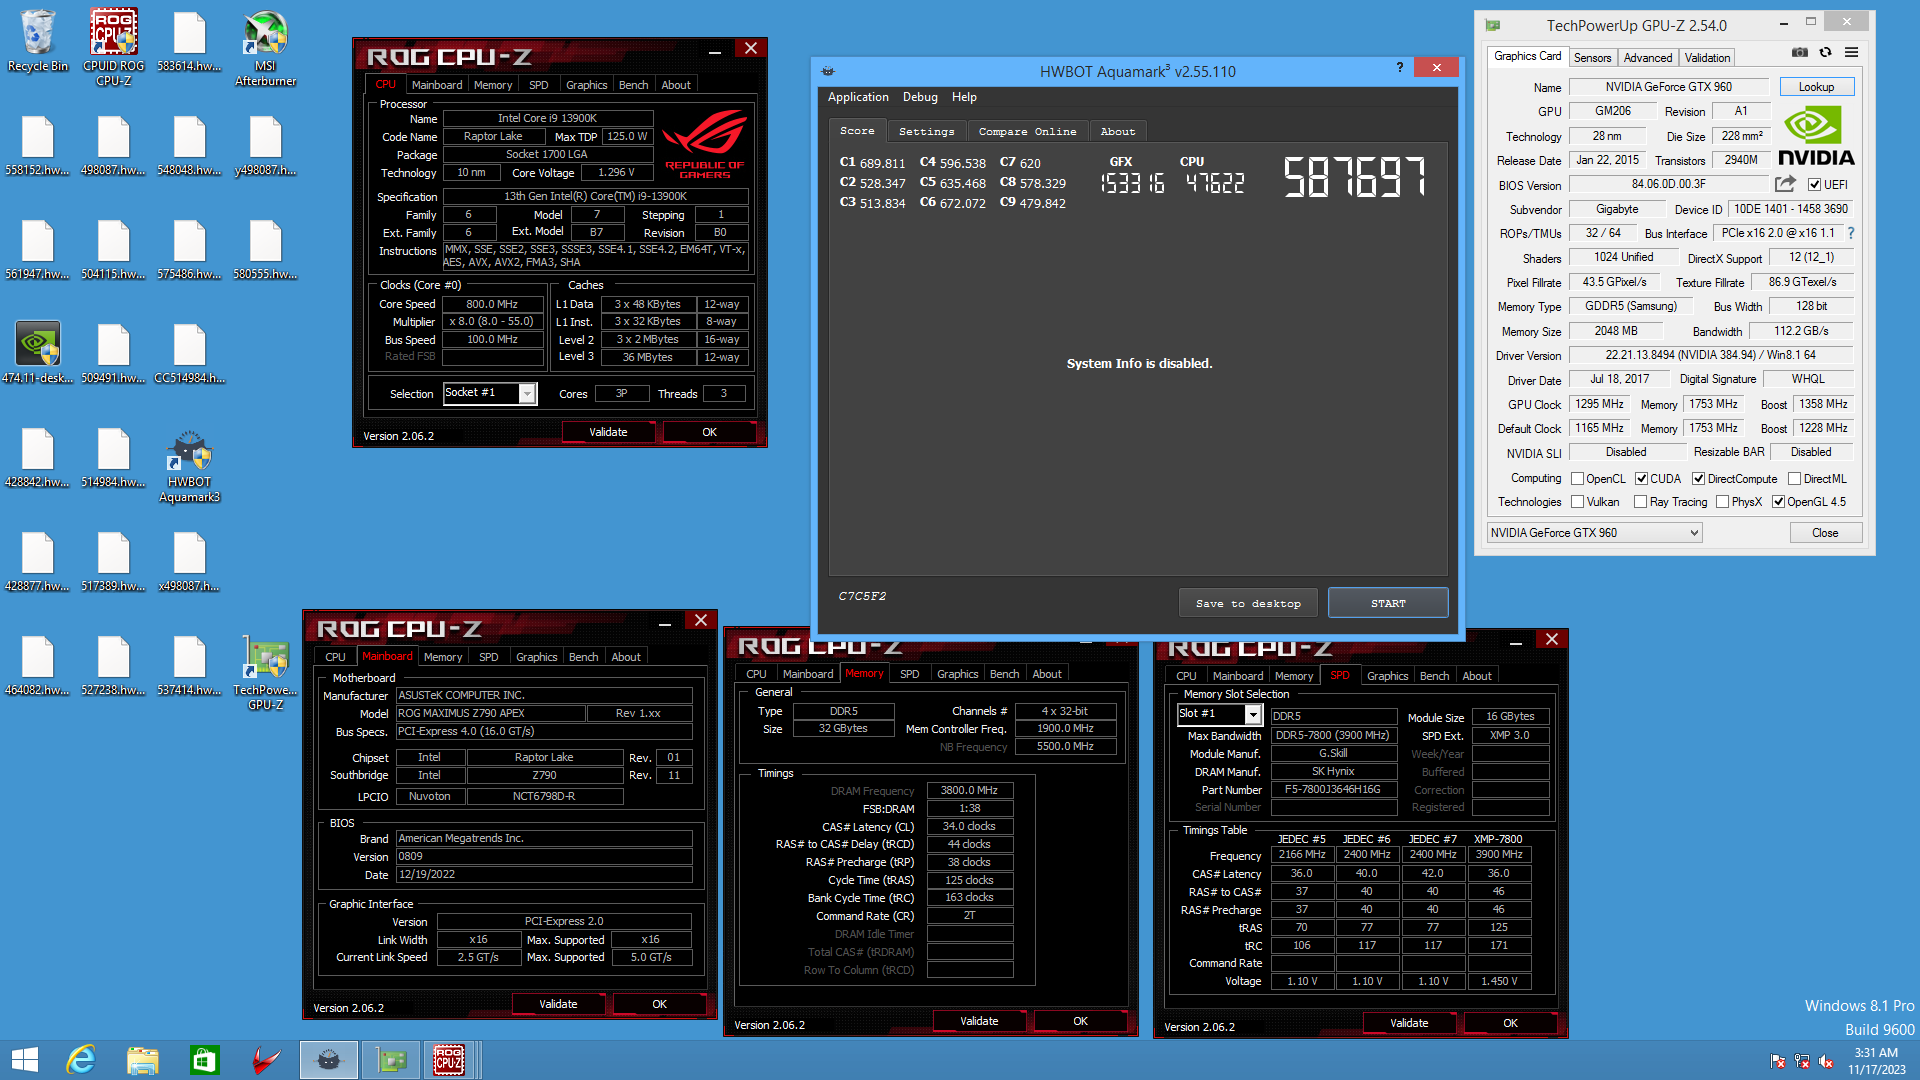Click GPU-Z taskbar button
The width and height of the screenshot is (1920, 1080).
coord(391,1060)
